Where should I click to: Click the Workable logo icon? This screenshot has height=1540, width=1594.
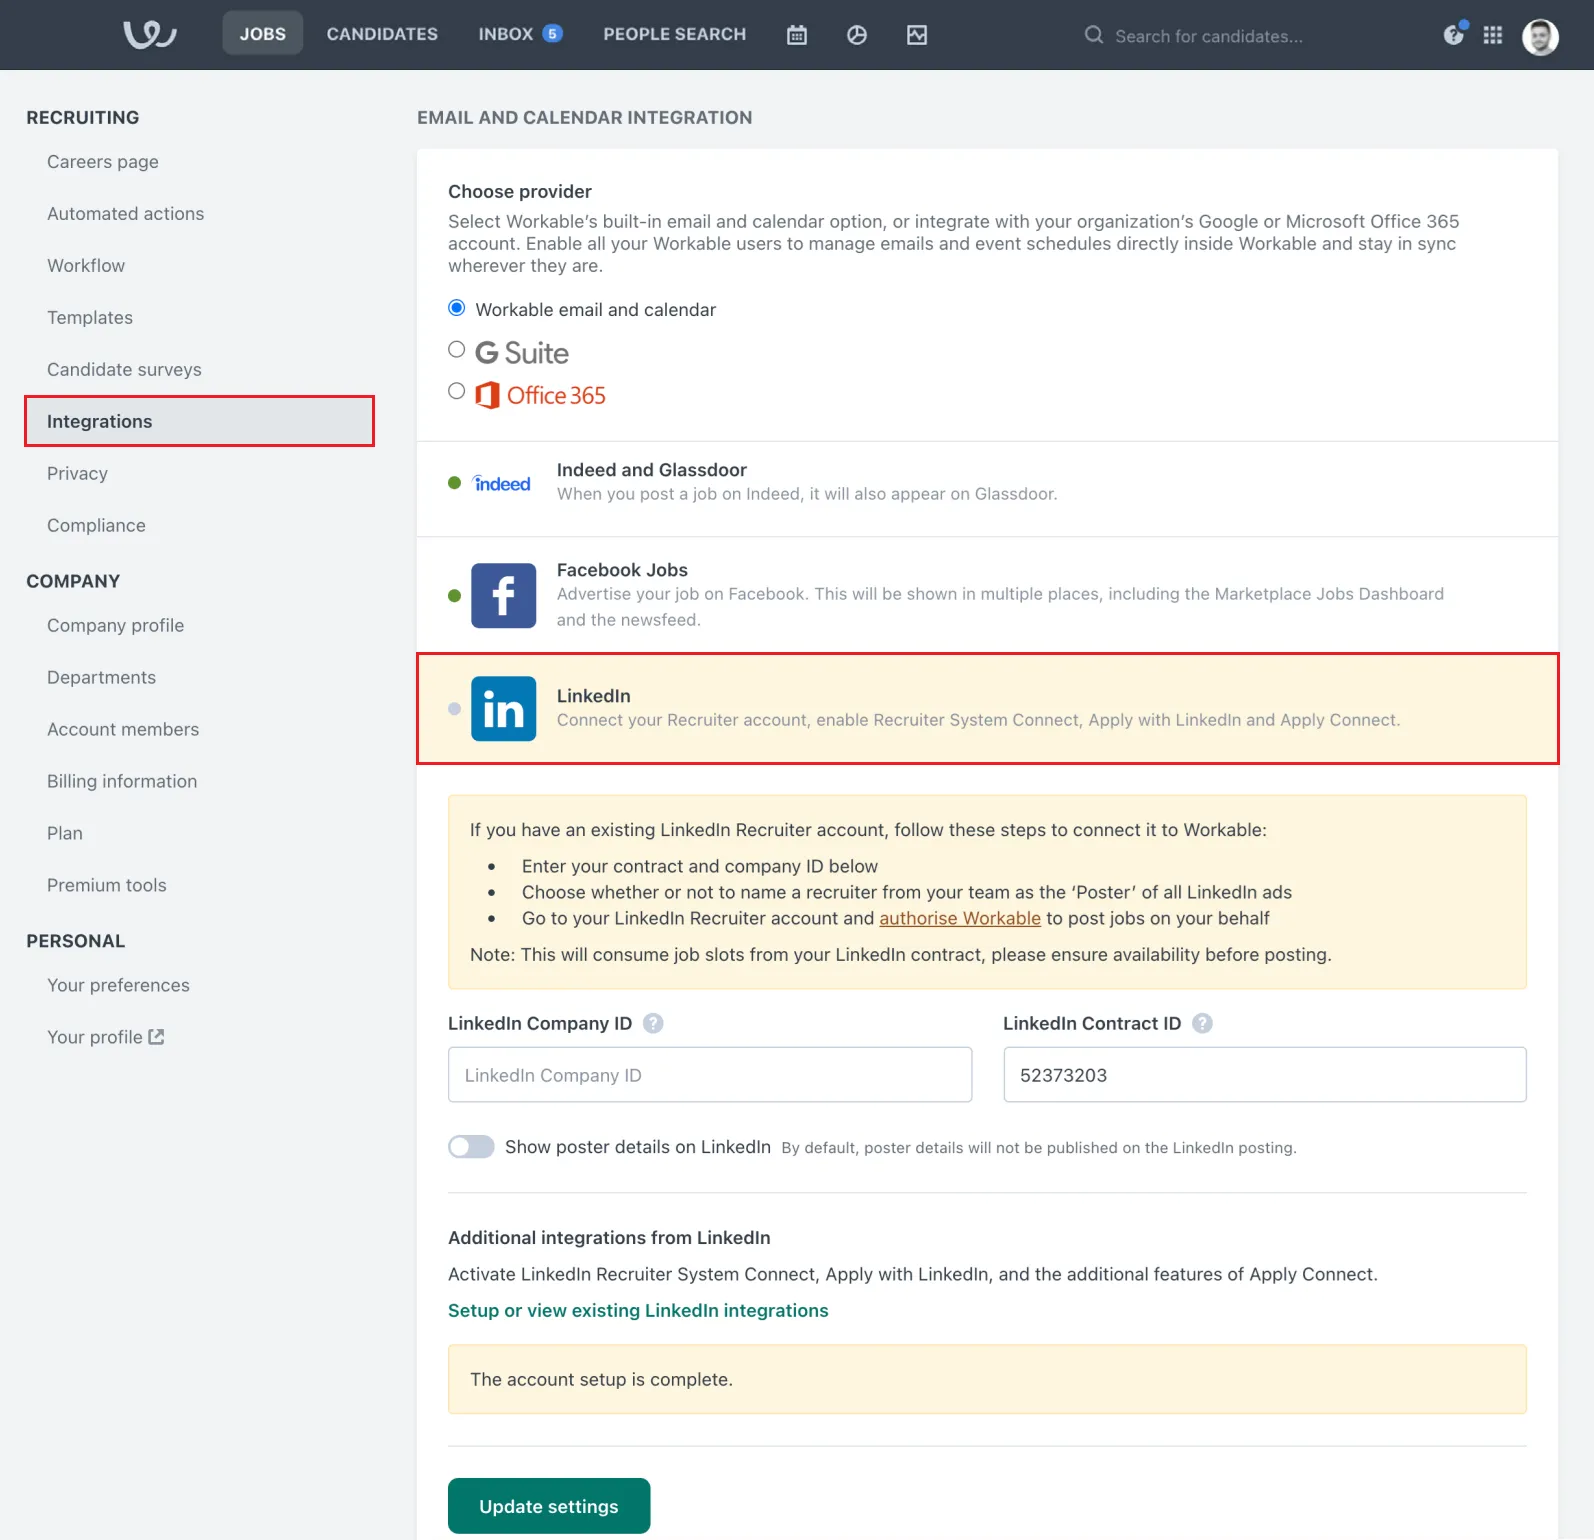[150, 35]
